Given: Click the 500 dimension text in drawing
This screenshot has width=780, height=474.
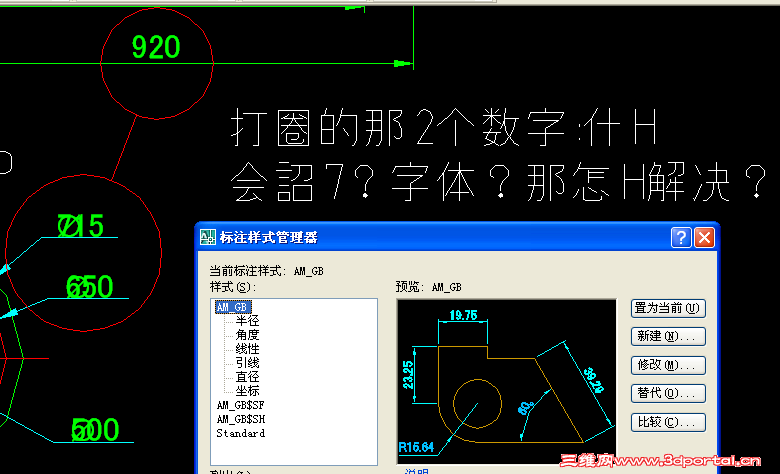Looking at the screenshot, I should (x=95, y=430).
